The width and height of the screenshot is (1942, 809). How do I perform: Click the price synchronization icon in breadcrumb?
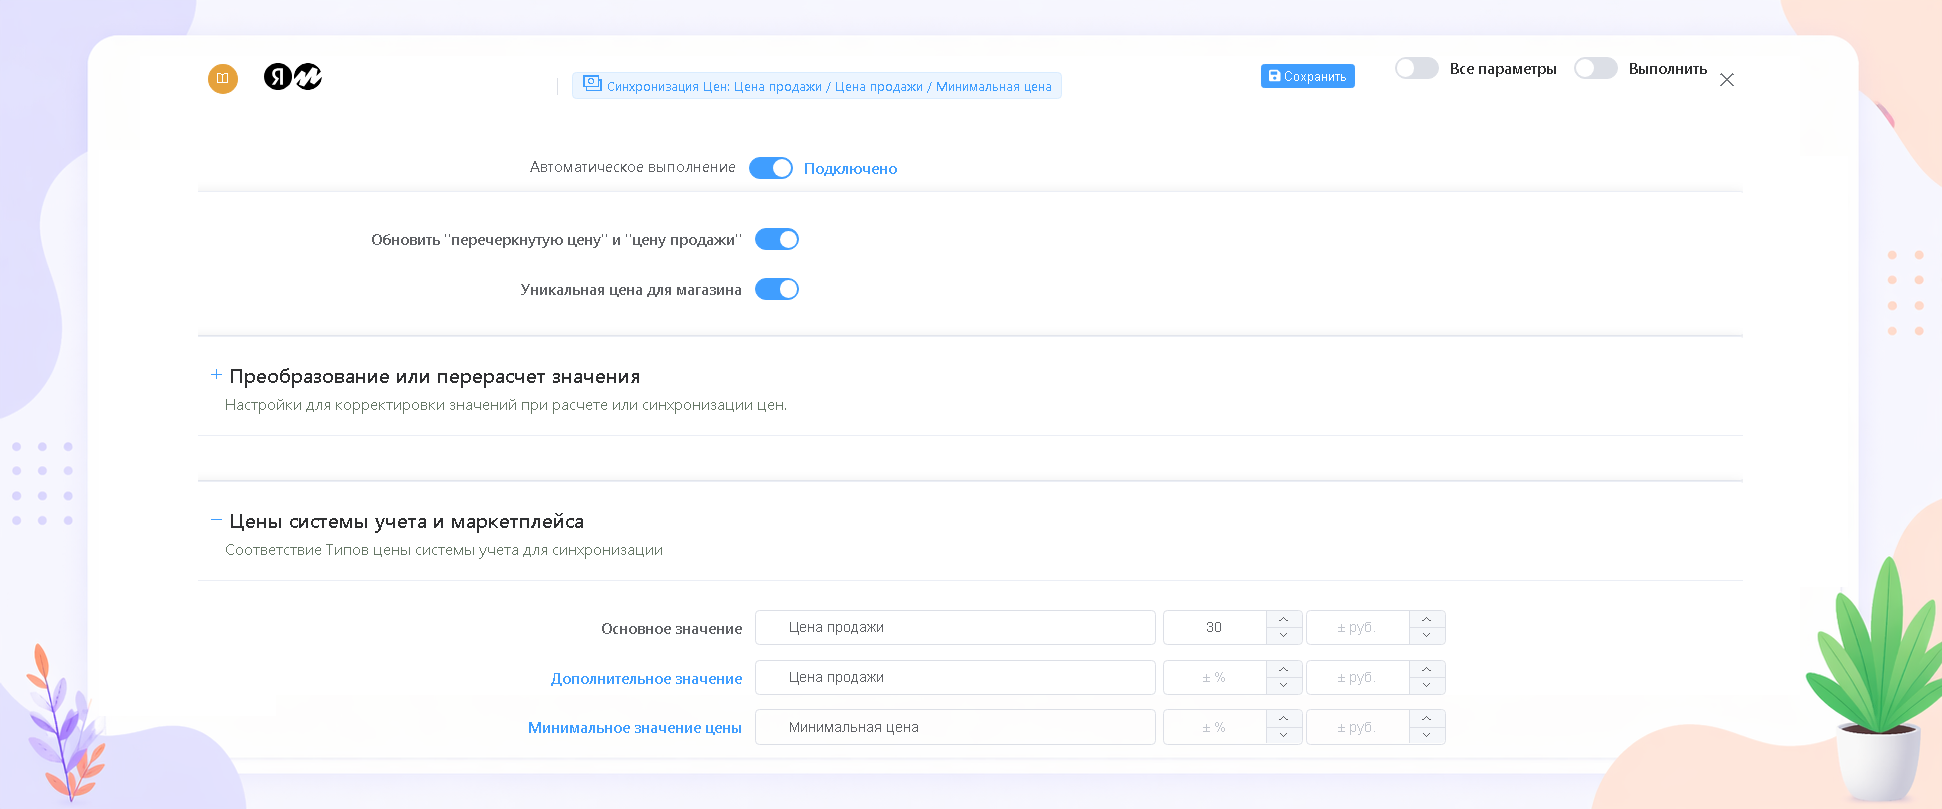coord(592,84)
